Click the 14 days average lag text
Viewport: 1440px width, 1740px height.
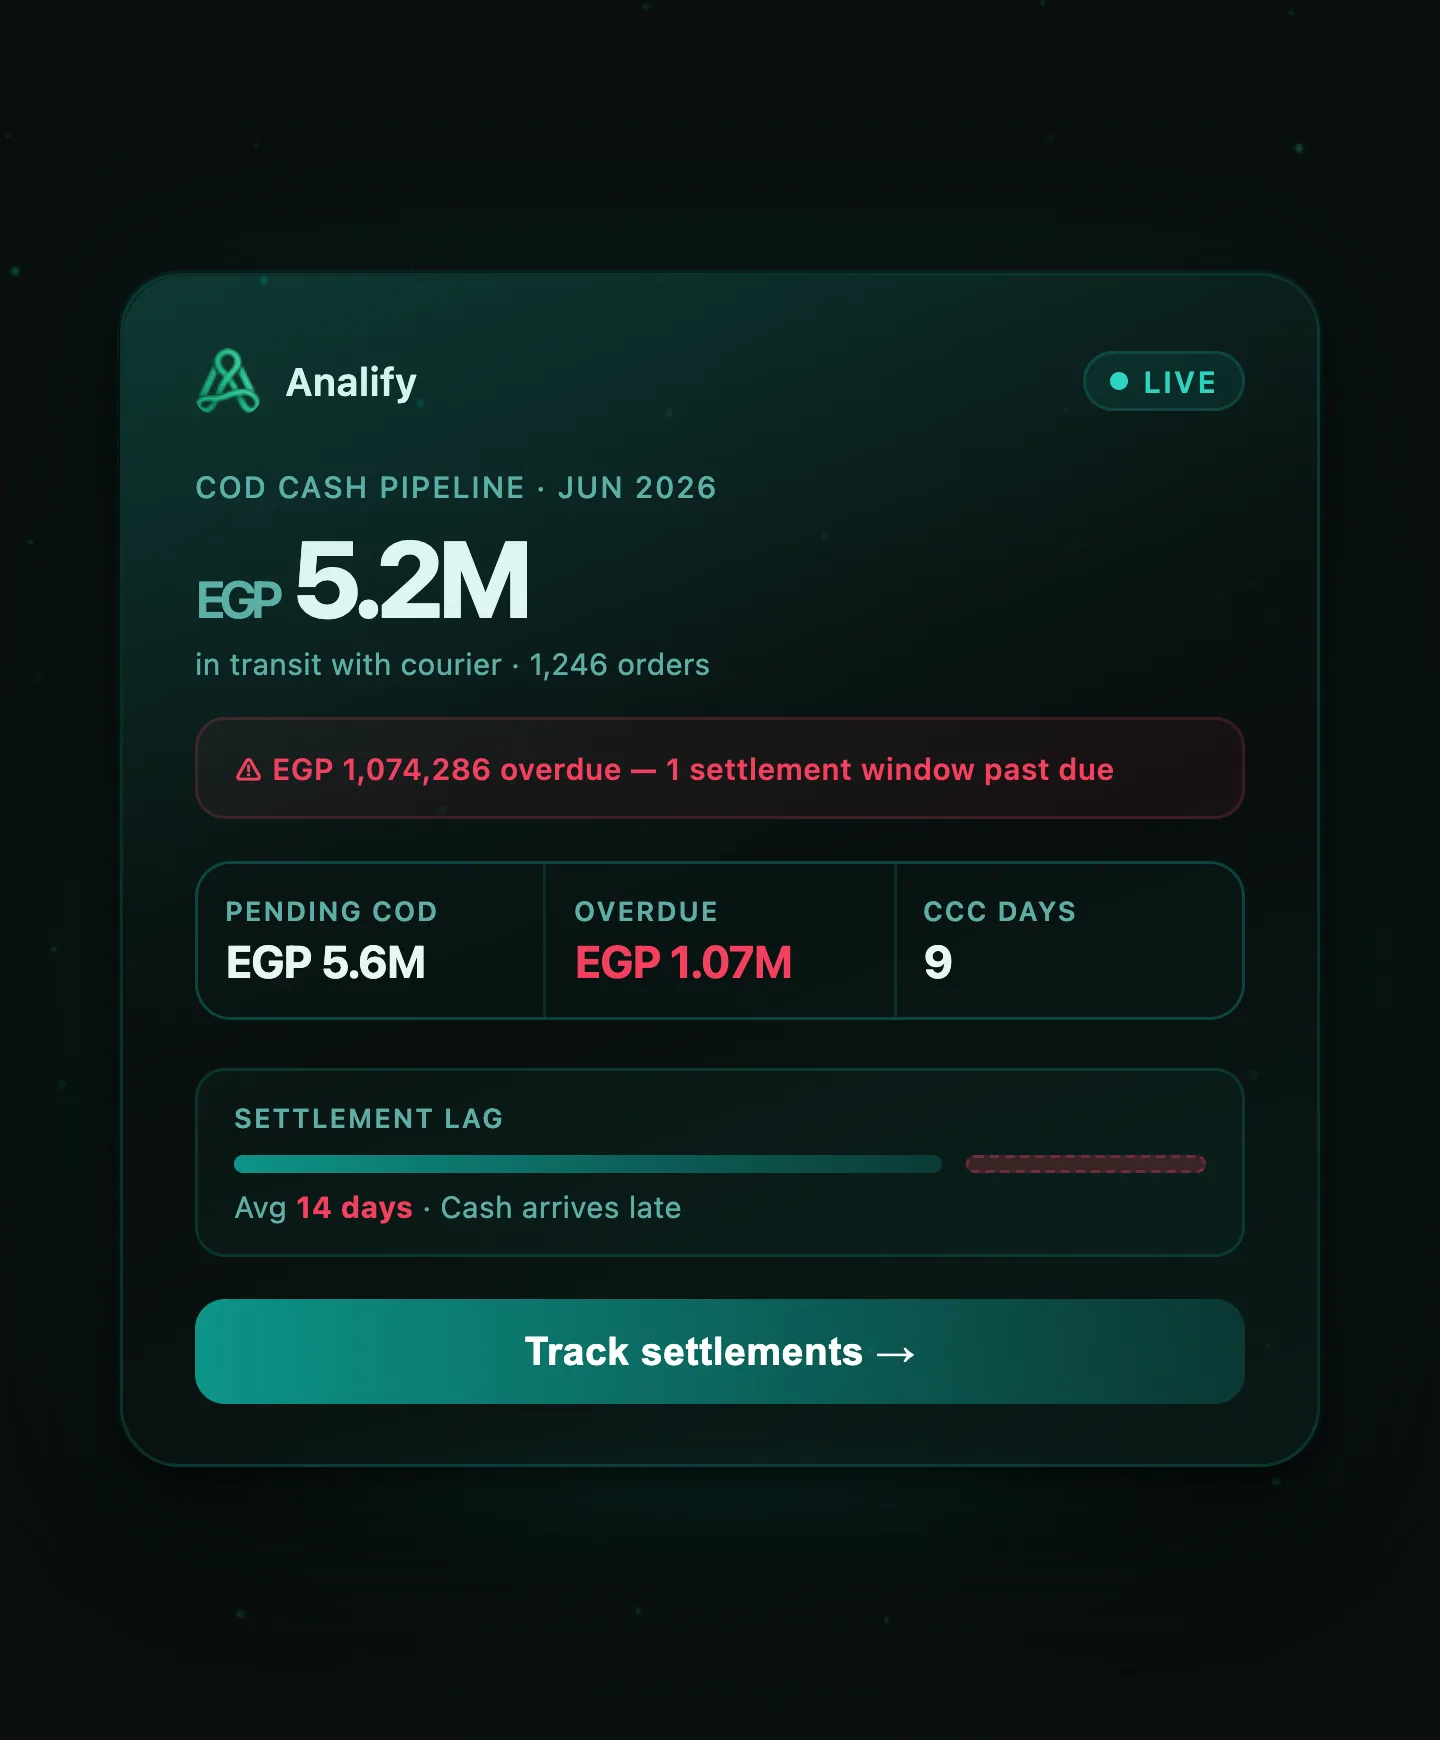354,1208
